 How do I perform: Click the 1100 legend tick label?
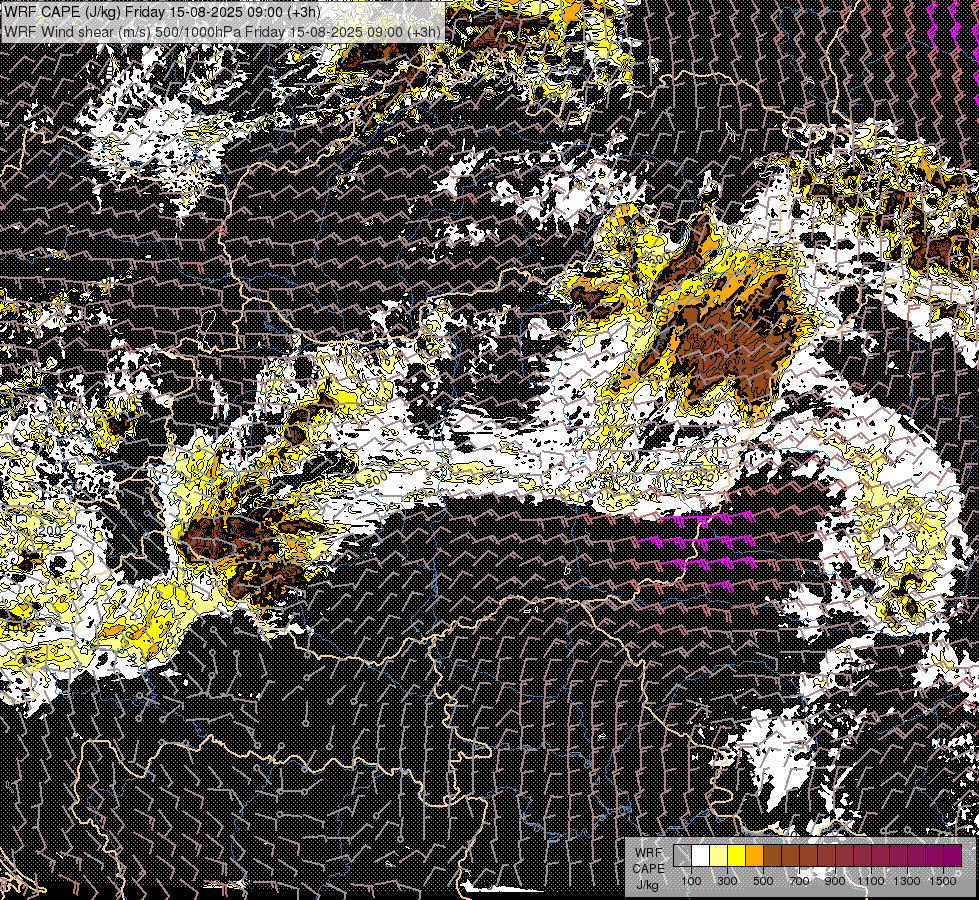tap(870, 881)
